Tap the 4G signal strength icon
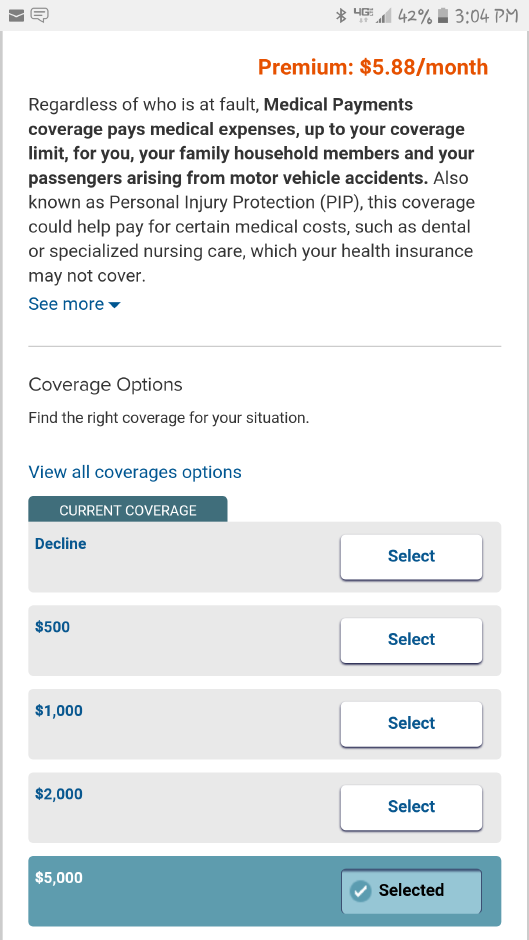 click(x=372, y=16)
